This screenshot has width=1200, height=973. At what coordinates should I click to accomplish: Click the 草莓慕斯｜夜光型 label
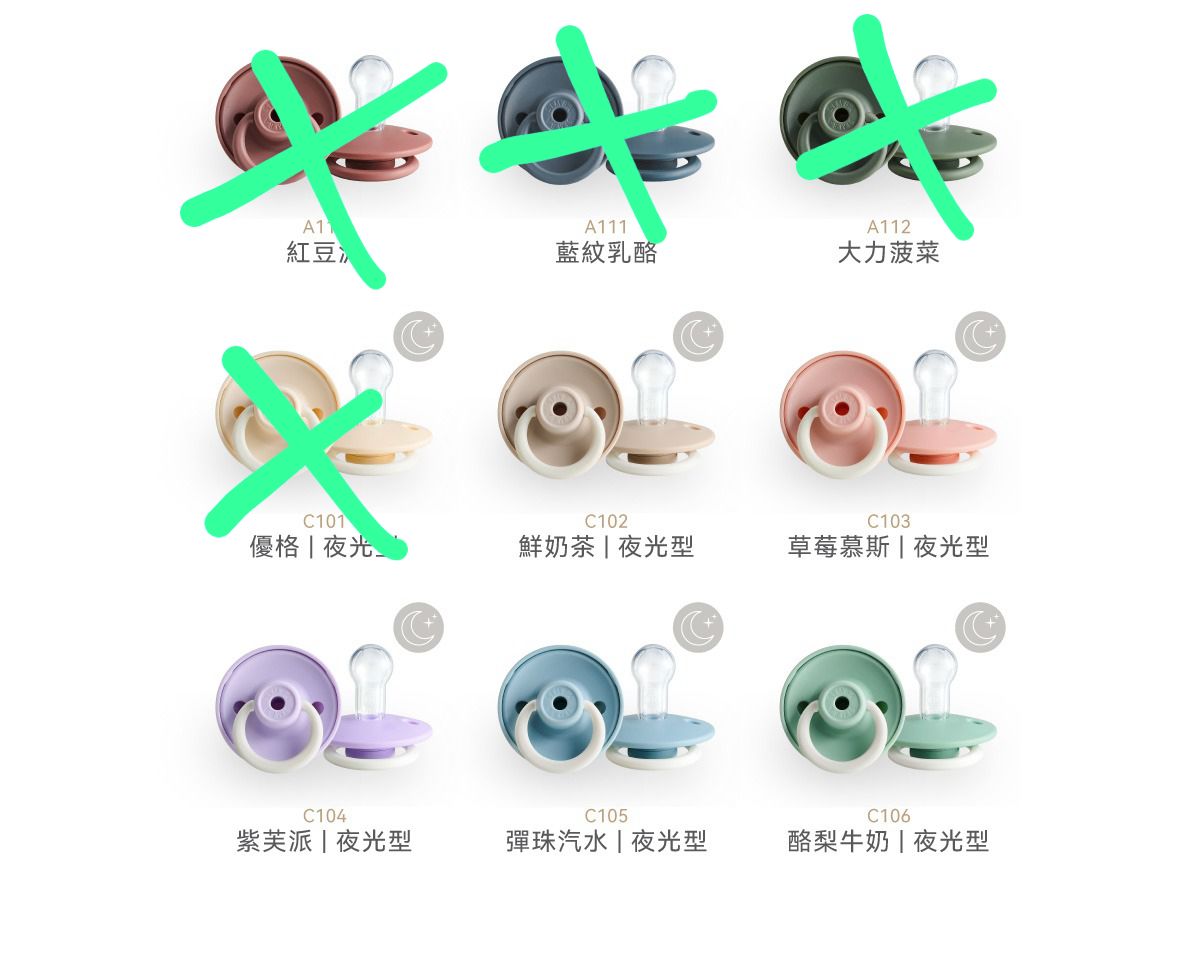(x=888, y=547)
